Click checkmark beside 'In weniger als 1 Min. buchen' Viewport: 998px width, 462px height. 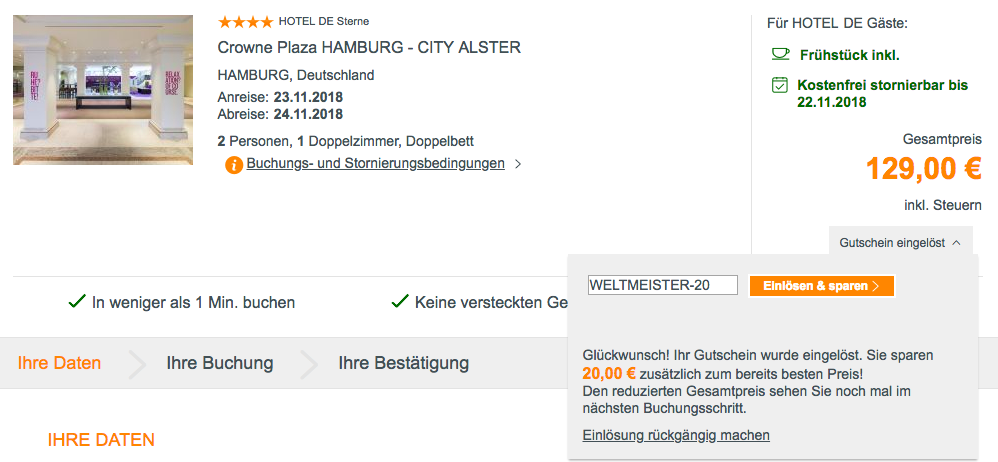(x=75, y=301)
